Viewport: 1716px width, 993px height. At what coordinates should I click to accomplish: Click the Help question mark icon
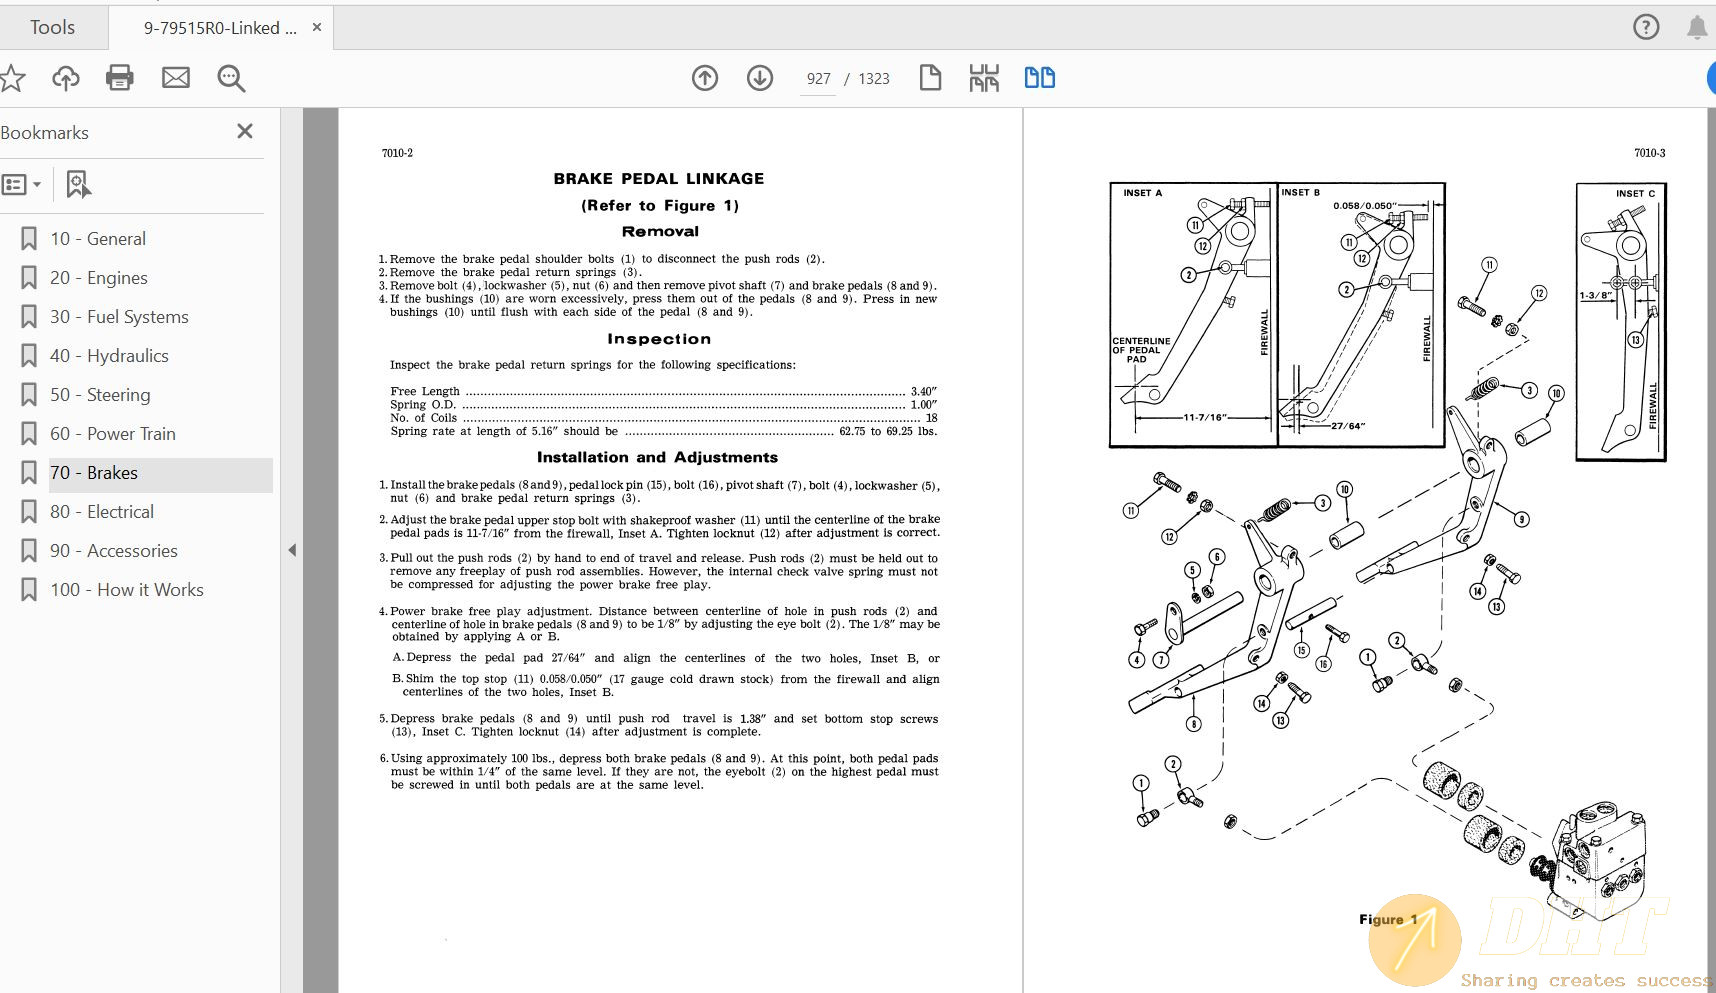(1646, 26)
